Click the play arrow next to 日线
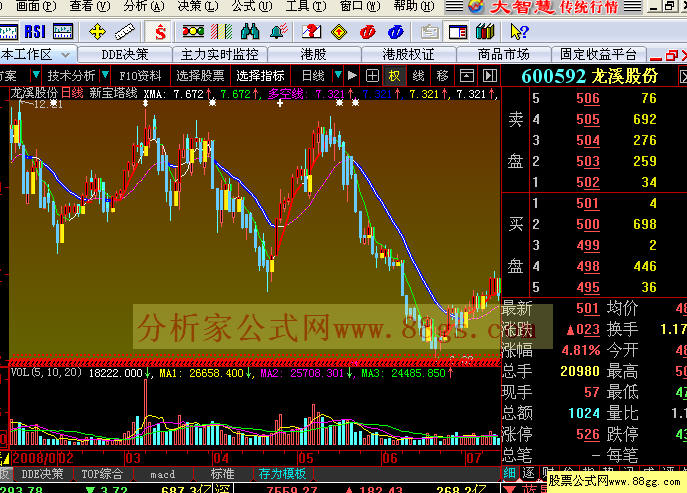 (352, 76)
